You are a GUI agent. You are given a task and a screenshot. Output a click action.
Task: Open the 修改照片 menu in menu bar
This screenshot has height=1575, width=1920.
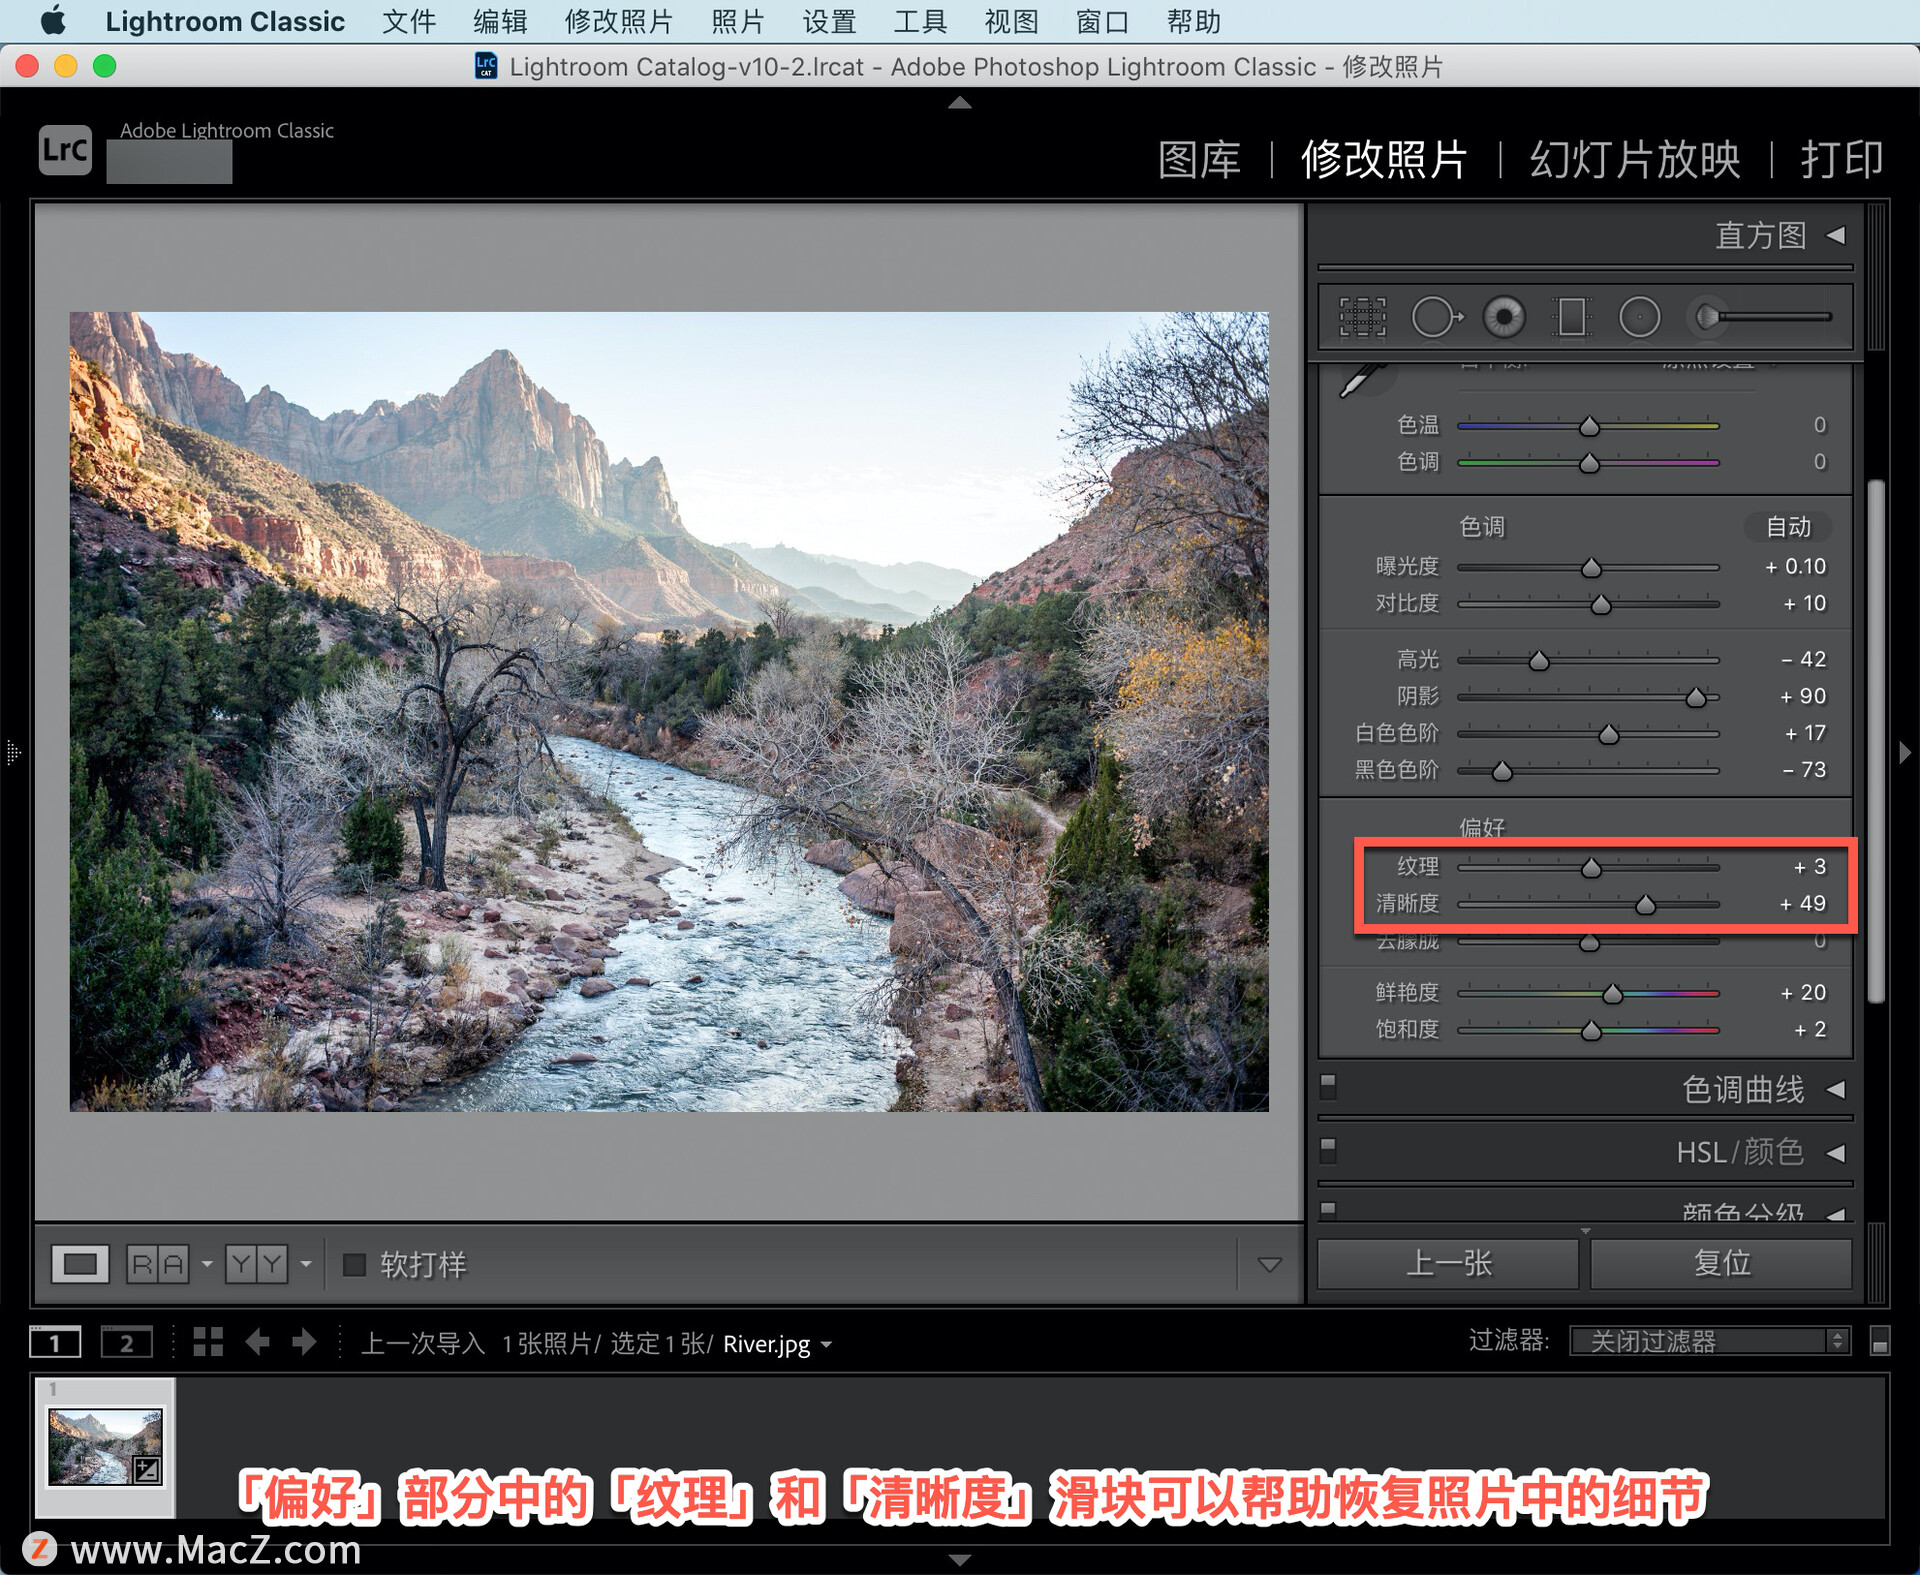(x=618, y=21)
